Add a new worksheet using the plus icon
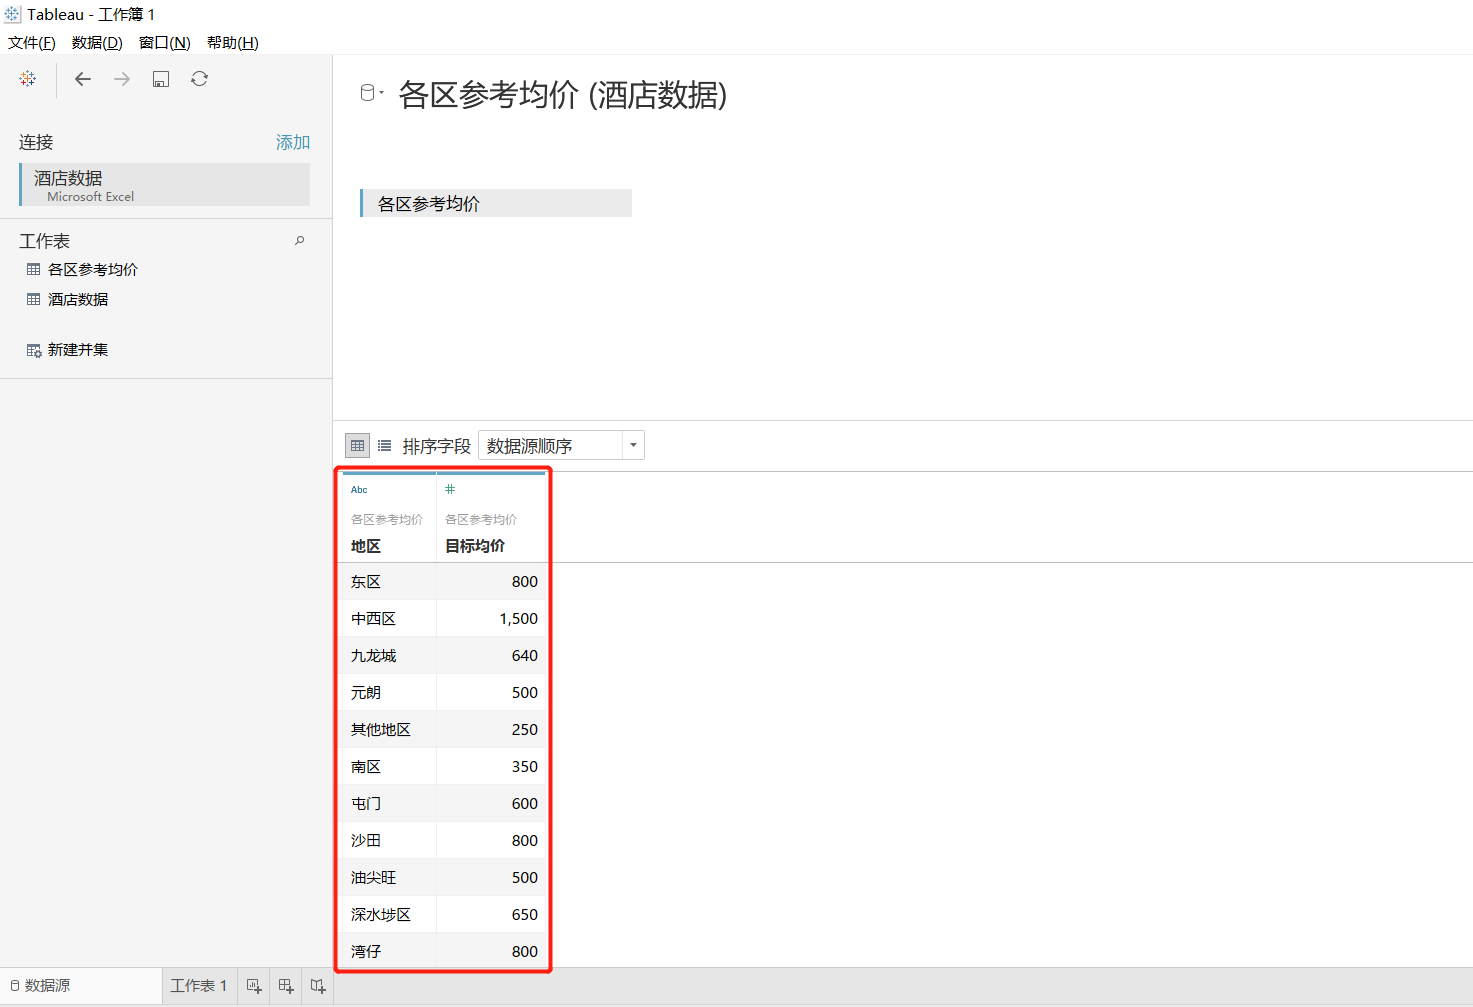Image resolution: width=1473 pixels, height=1007 pixels. coord(253,986)
